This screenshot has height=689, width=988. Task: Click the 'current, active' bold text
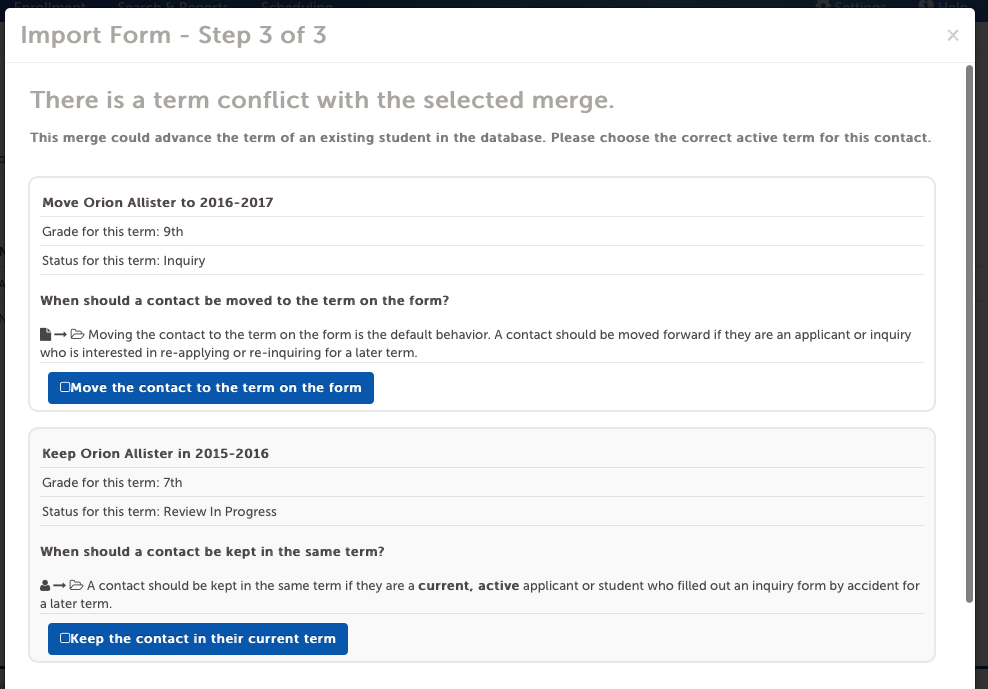(x=469, y=586)
